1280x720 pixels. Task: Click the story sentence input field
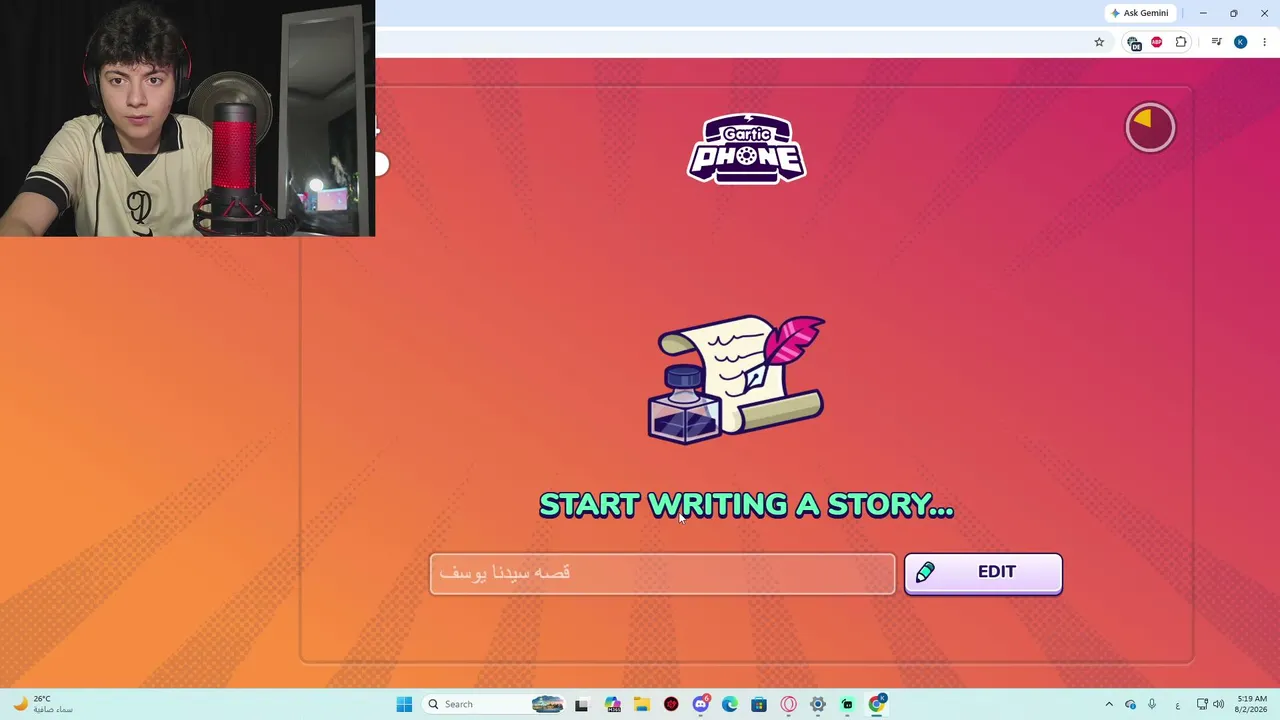click(x=662, y=573)
